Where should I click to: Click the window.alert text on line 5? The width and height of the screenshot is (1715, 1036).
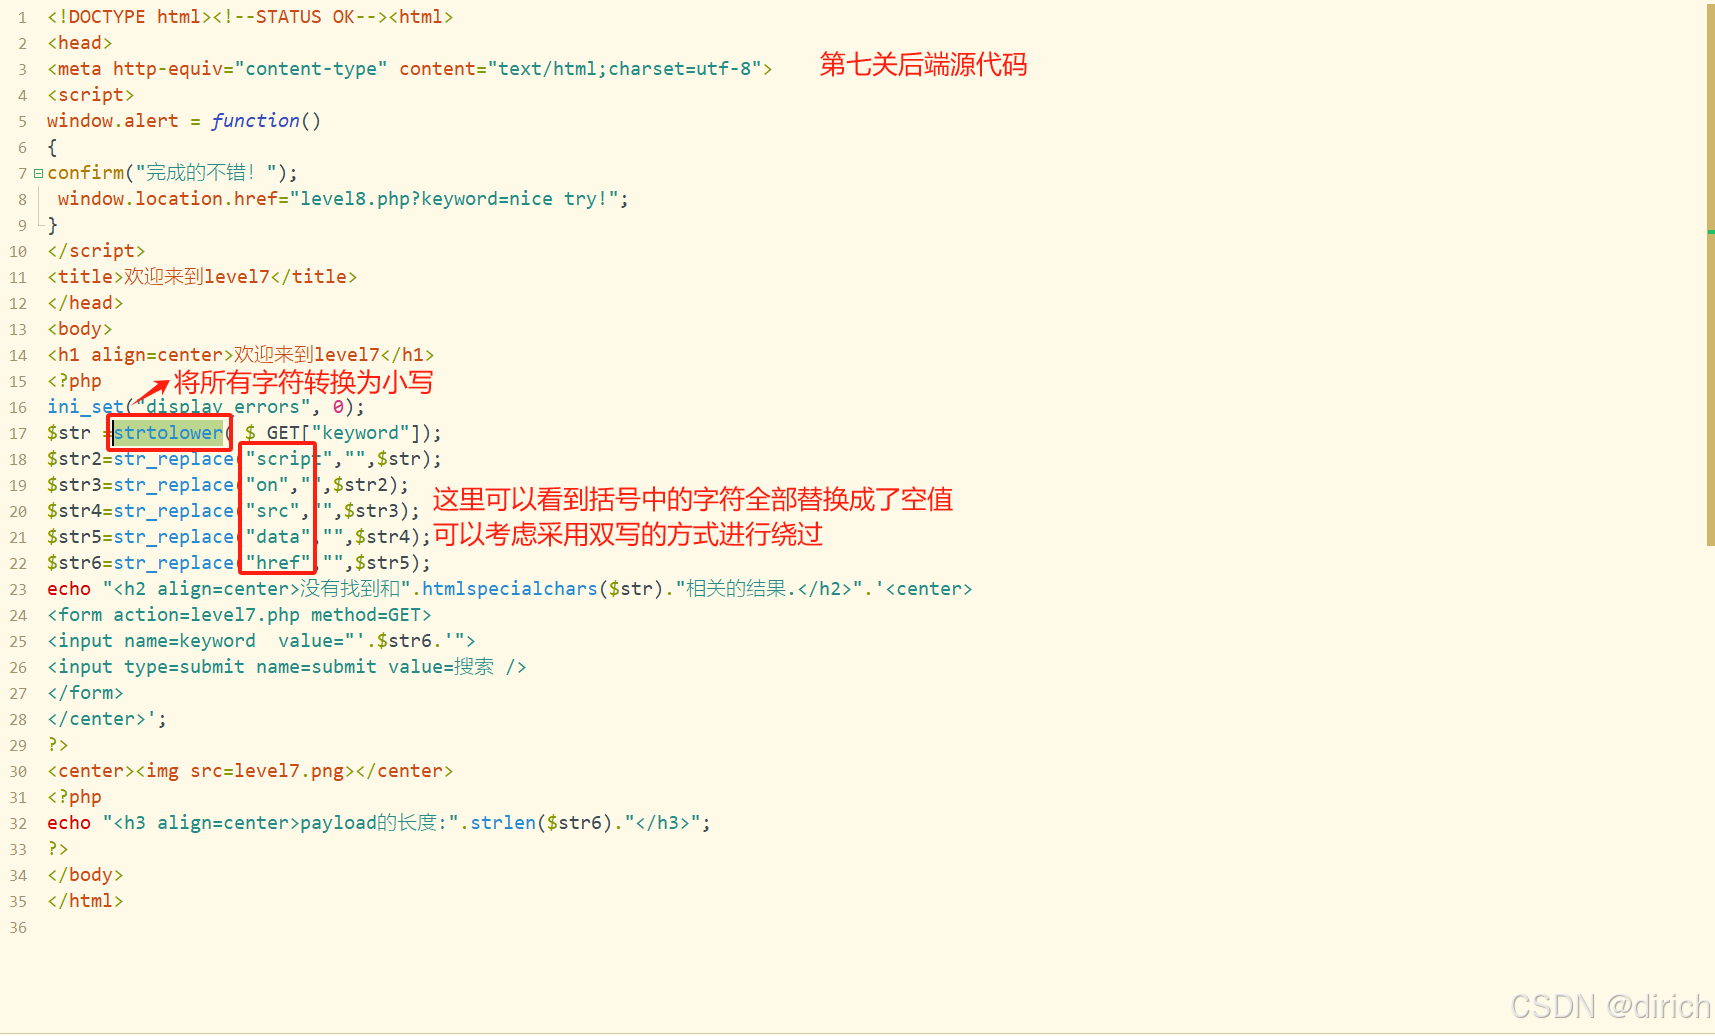(112, 121)
